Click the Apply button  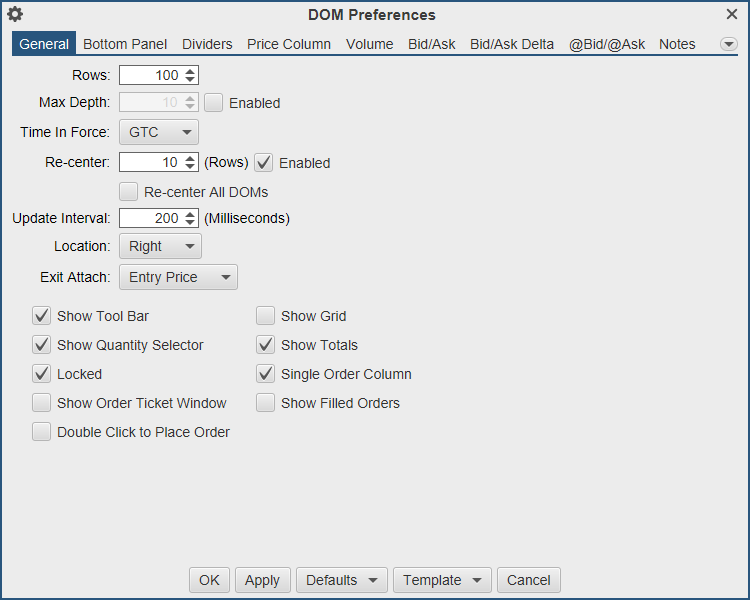[262, 580]
